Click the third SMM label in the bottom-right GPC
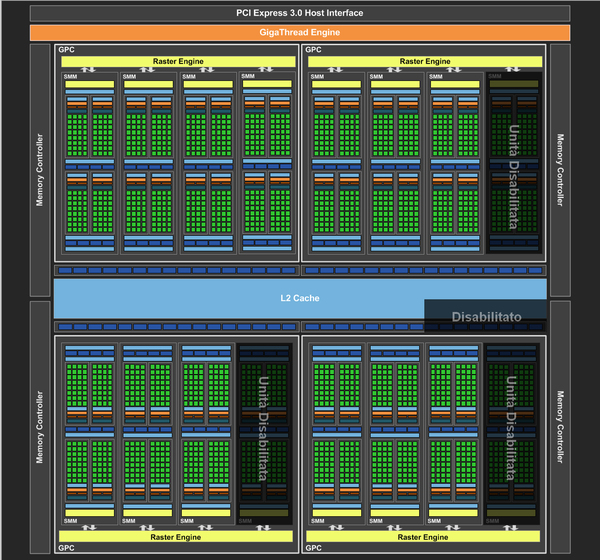Image resolution: width=600 pixels, height=560 pixels. (x=434, y=521)
